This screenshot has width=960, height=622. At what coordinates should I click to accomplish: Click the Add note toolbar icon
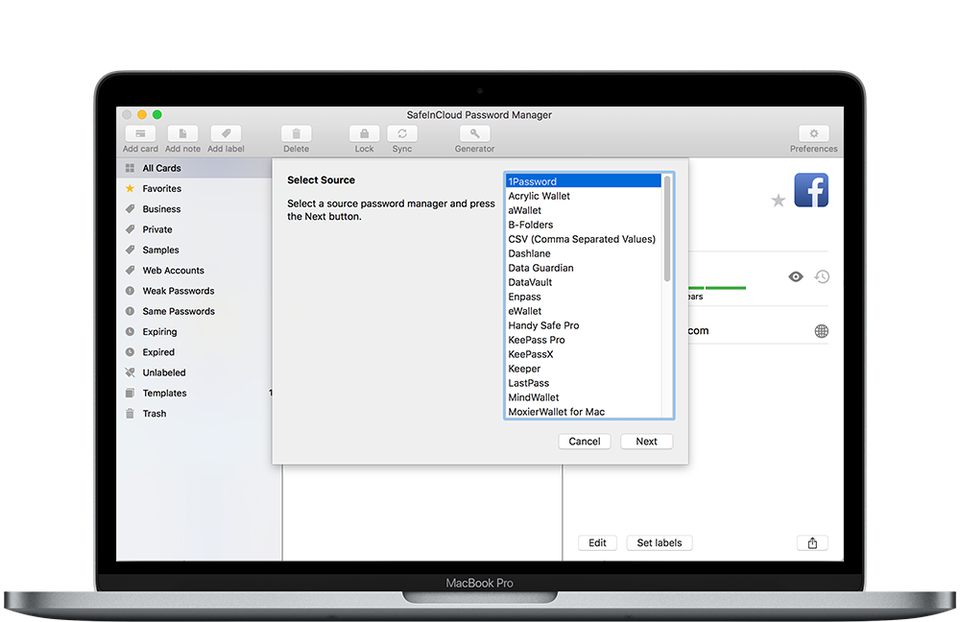coord(182,133)
